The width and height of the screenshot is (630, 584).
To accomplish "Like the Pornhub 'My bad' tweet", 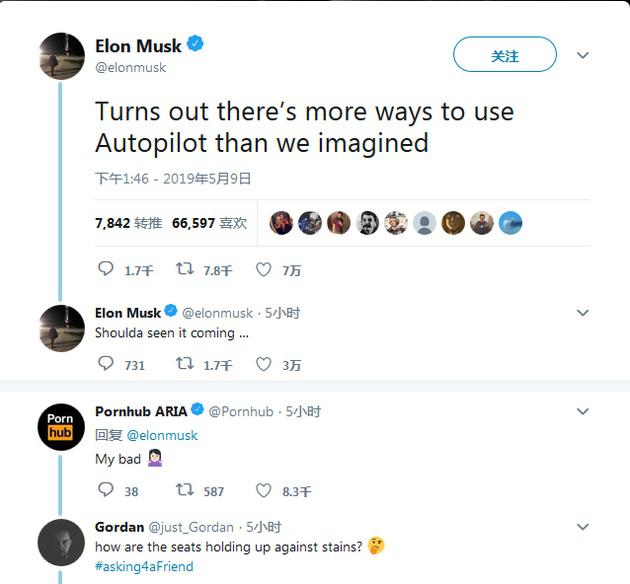I will [x=264, y=490].
